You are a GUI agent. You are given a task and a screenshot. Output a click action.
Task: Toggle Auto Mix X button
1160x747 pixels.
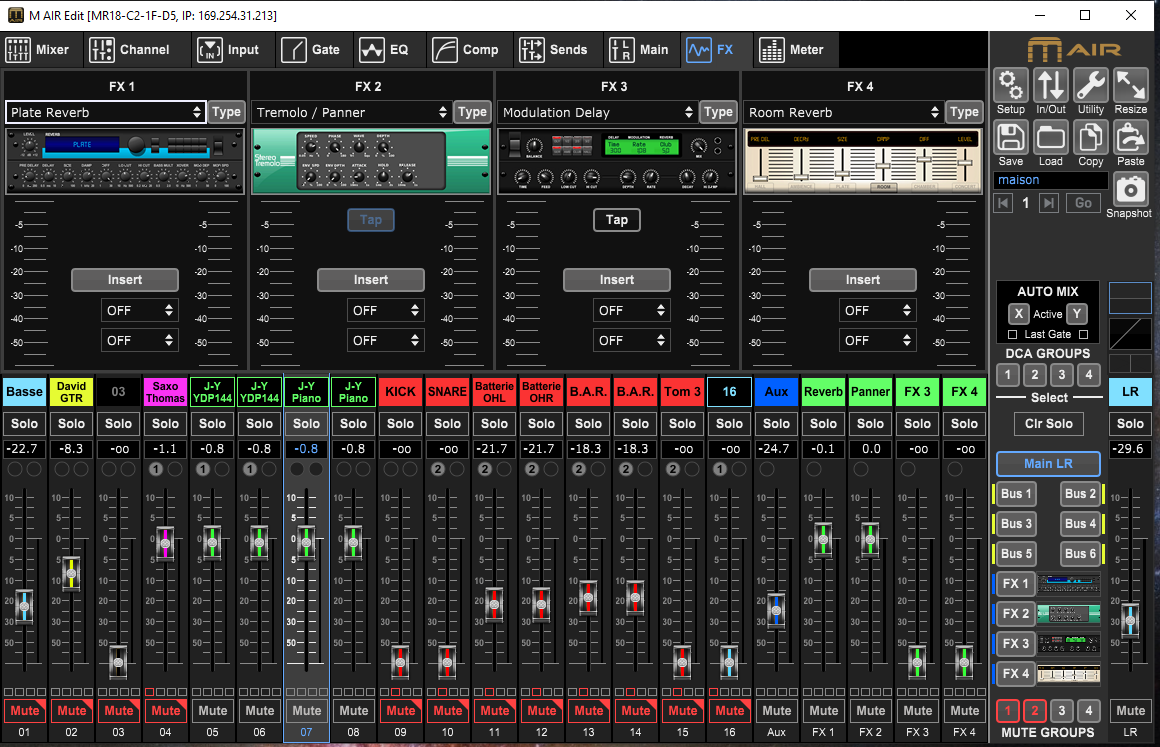[1019, 314]
